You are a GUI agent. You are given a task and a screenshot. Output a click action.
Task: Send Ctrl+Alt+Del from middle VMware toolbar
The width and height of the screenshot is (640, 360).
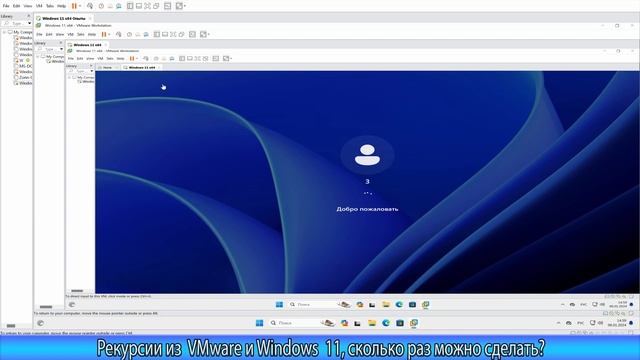coord(118,35)
